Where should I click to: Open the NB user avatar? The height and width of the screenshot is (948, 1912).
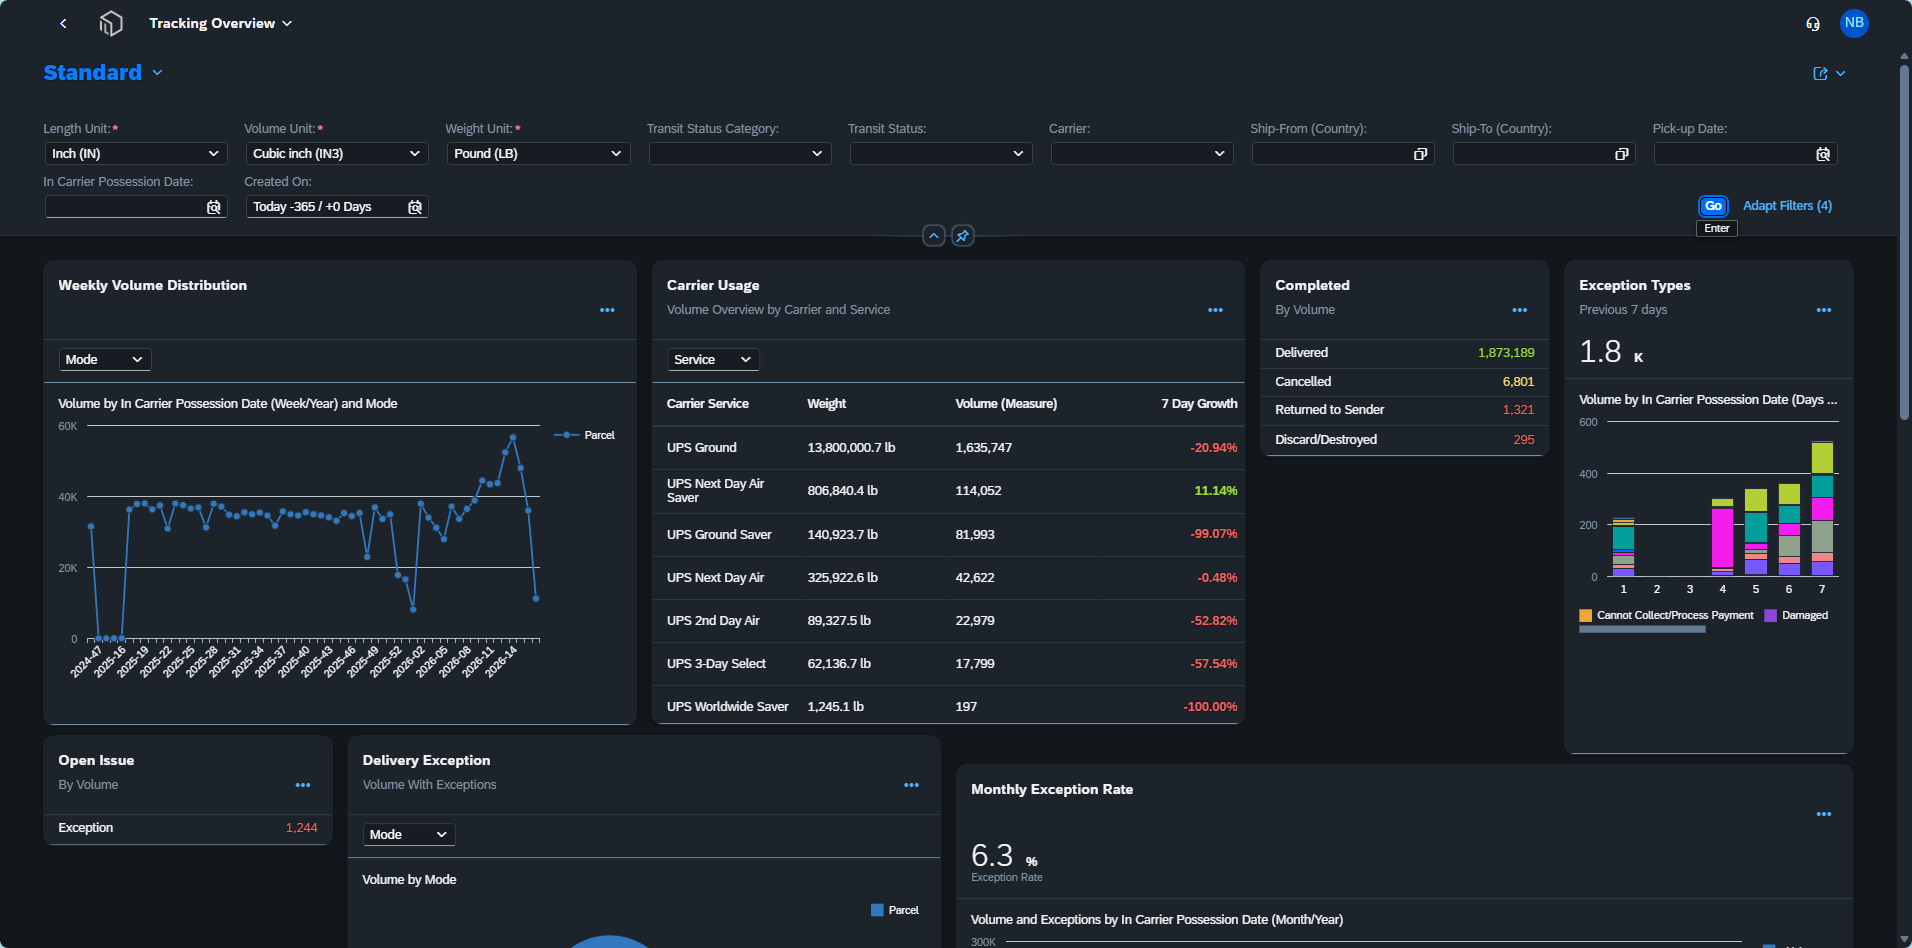[1854, 23]
